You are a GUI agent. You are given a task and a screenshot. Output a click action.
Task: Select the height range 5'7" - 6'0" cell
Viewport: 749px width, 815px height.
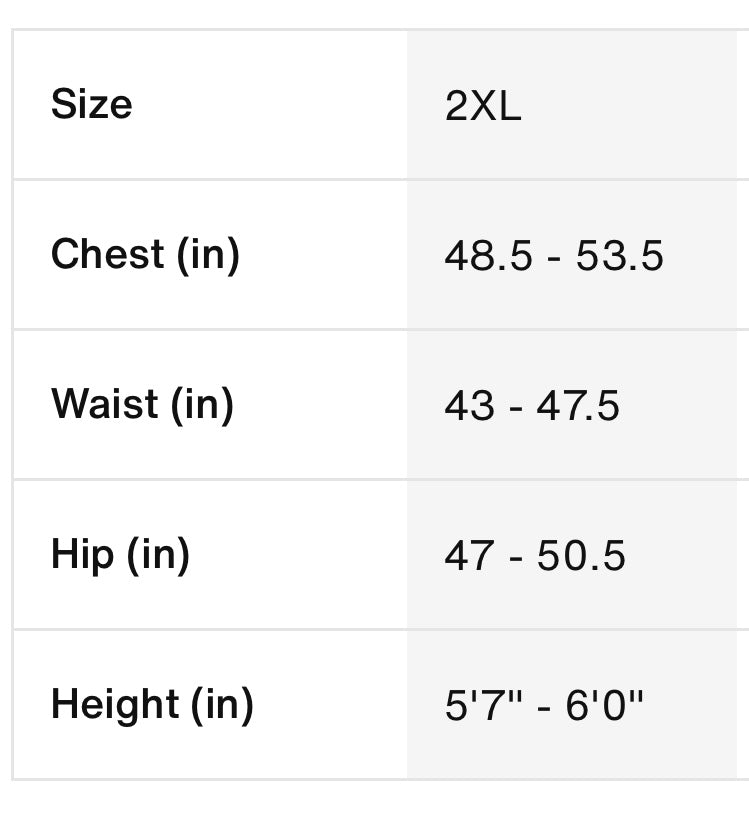click(544, 707)
